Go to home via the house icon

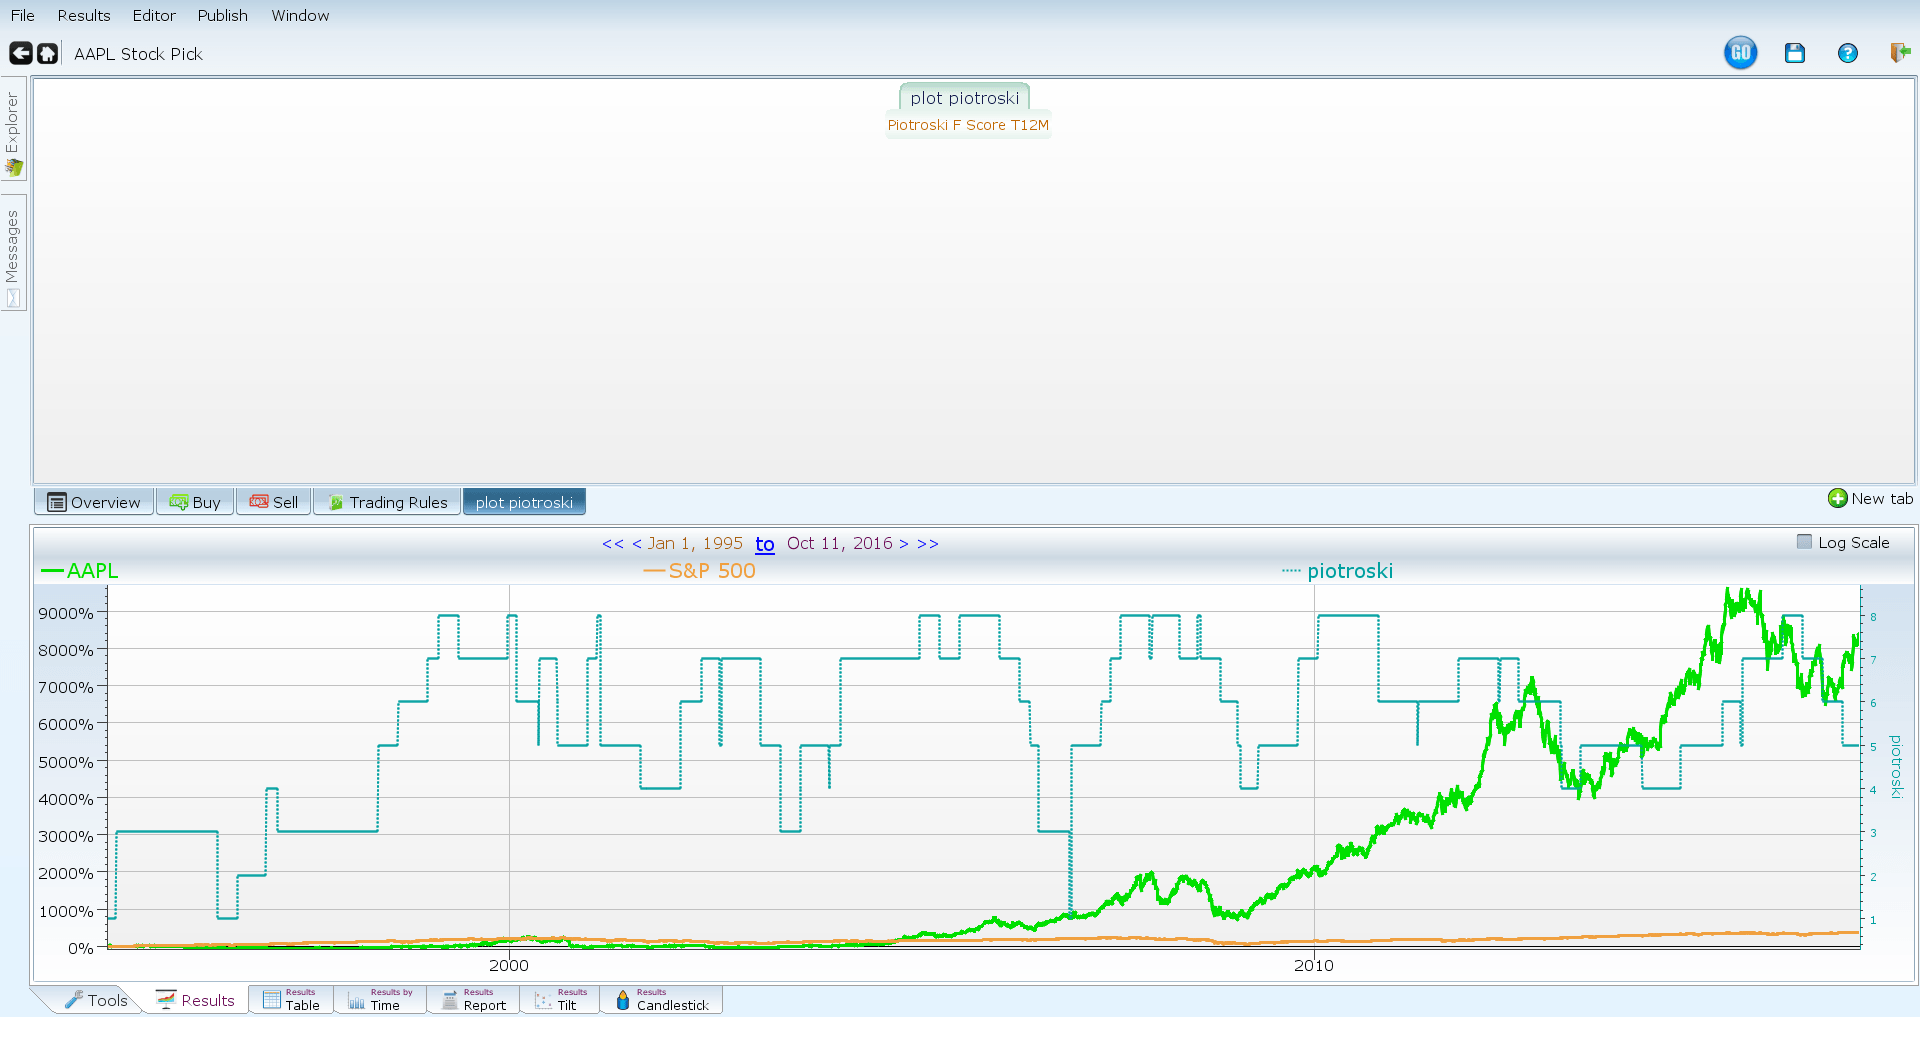47,53
